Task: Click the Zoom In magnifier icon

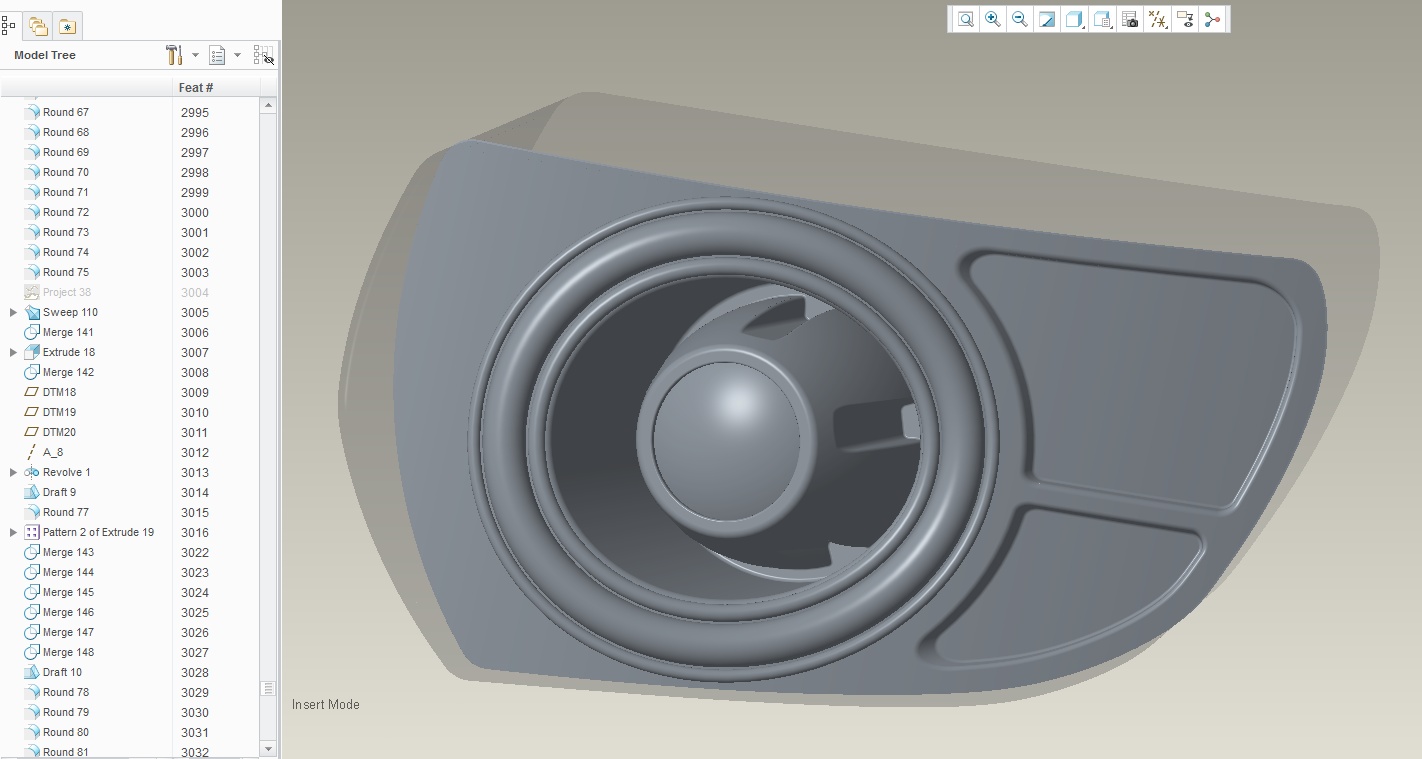Action: click(992, 19)
